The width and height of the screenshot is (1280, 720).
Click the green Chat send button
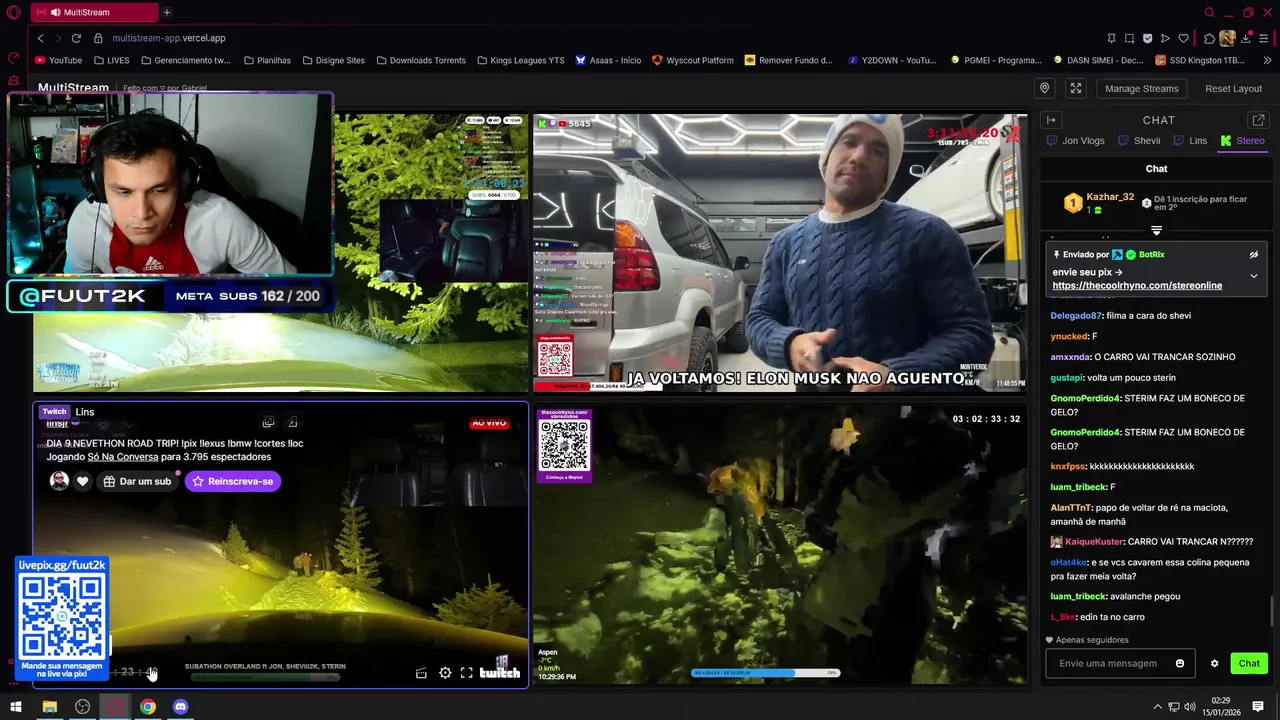click(x=1249, y=663)
